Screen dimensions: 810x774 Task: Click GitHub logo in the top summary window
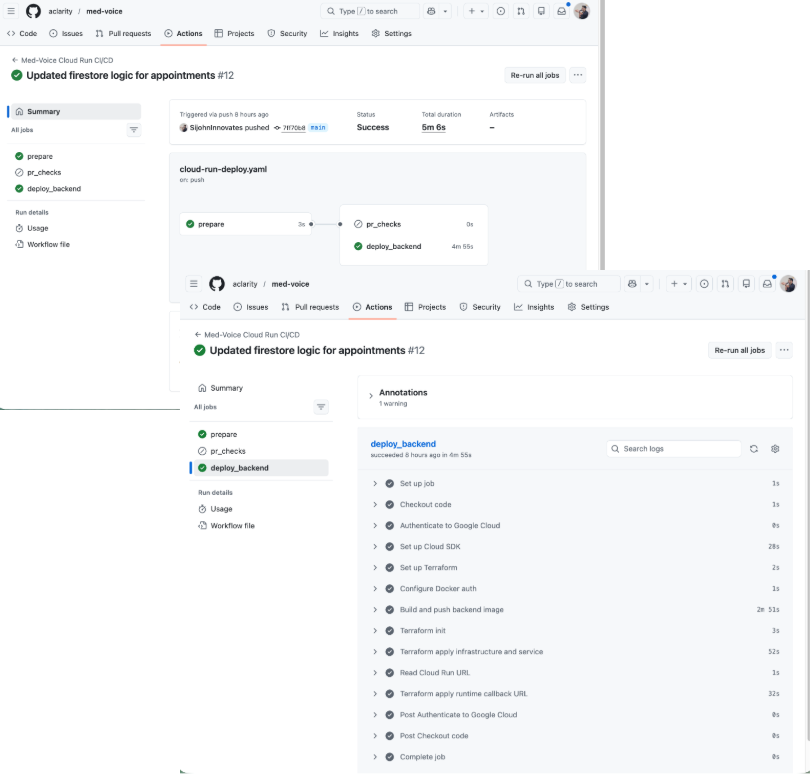point(33,11)
